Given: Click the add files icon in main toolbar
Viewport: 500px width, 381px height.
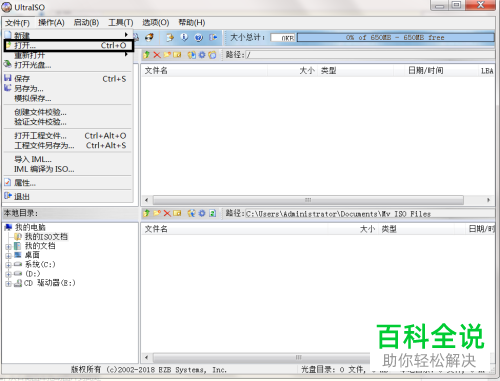Looking at the screenshot, I should [x=170, y=37].
